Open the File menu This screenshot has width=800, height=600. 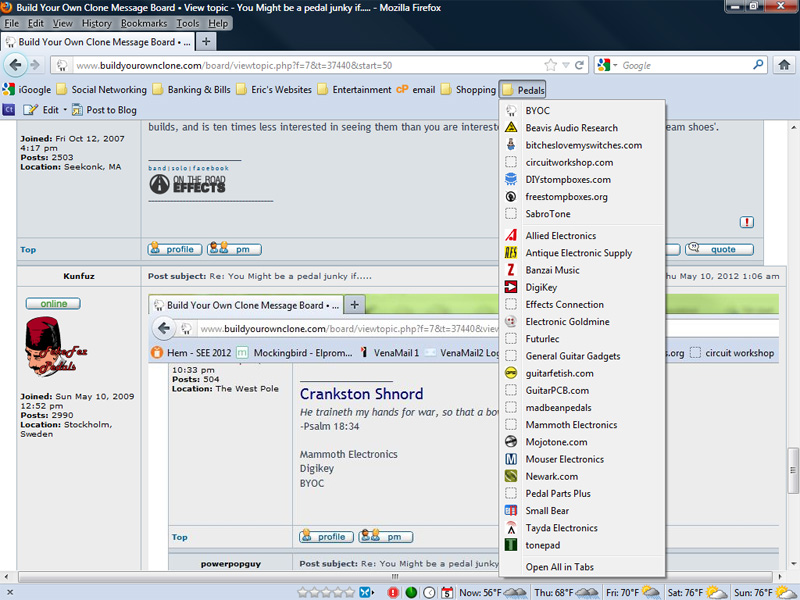[x=11, y=23]
